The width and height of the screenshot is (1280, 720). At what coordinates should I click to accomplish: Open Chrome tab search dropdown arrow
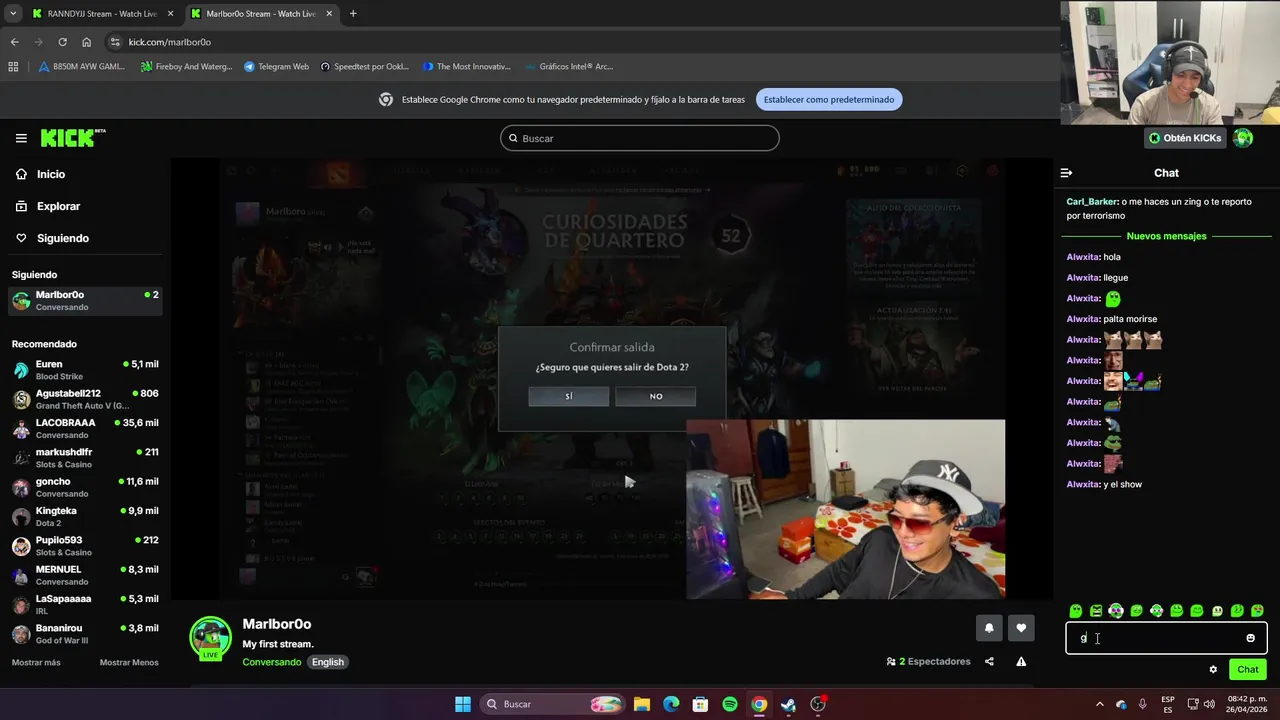[12, 14]
